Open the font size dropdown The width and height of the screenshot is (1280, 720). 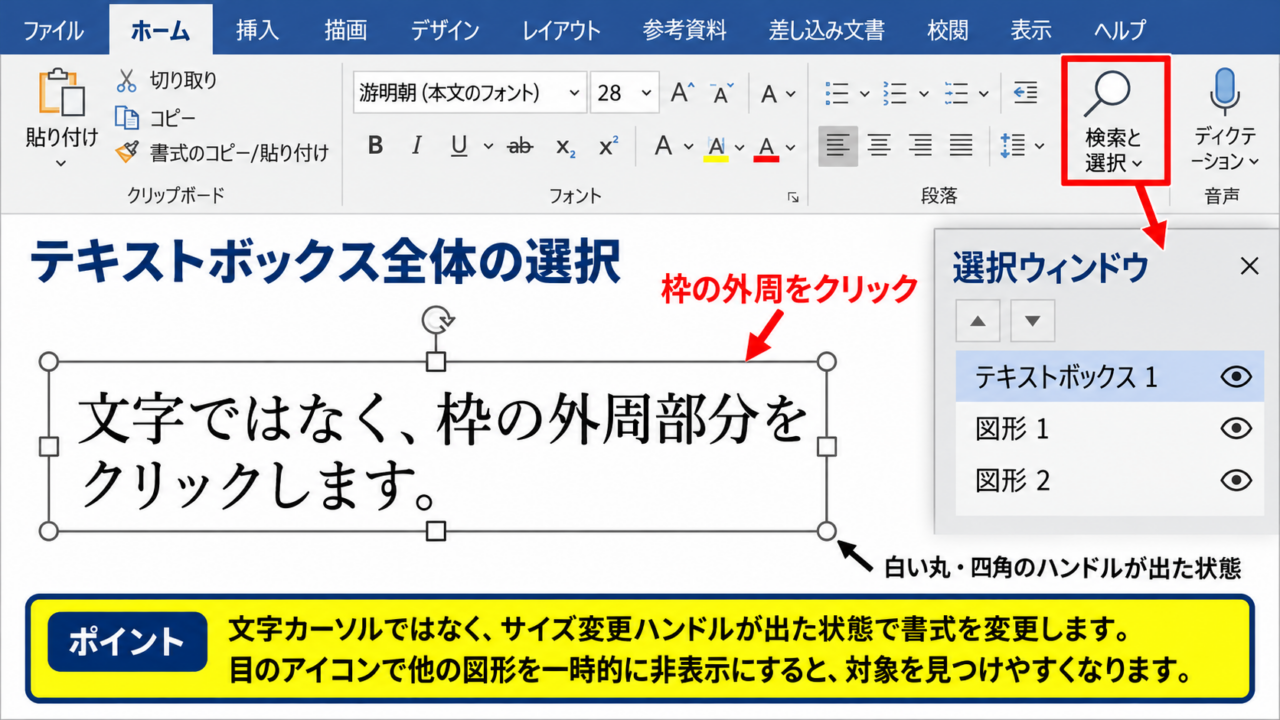tap(646, 94)
